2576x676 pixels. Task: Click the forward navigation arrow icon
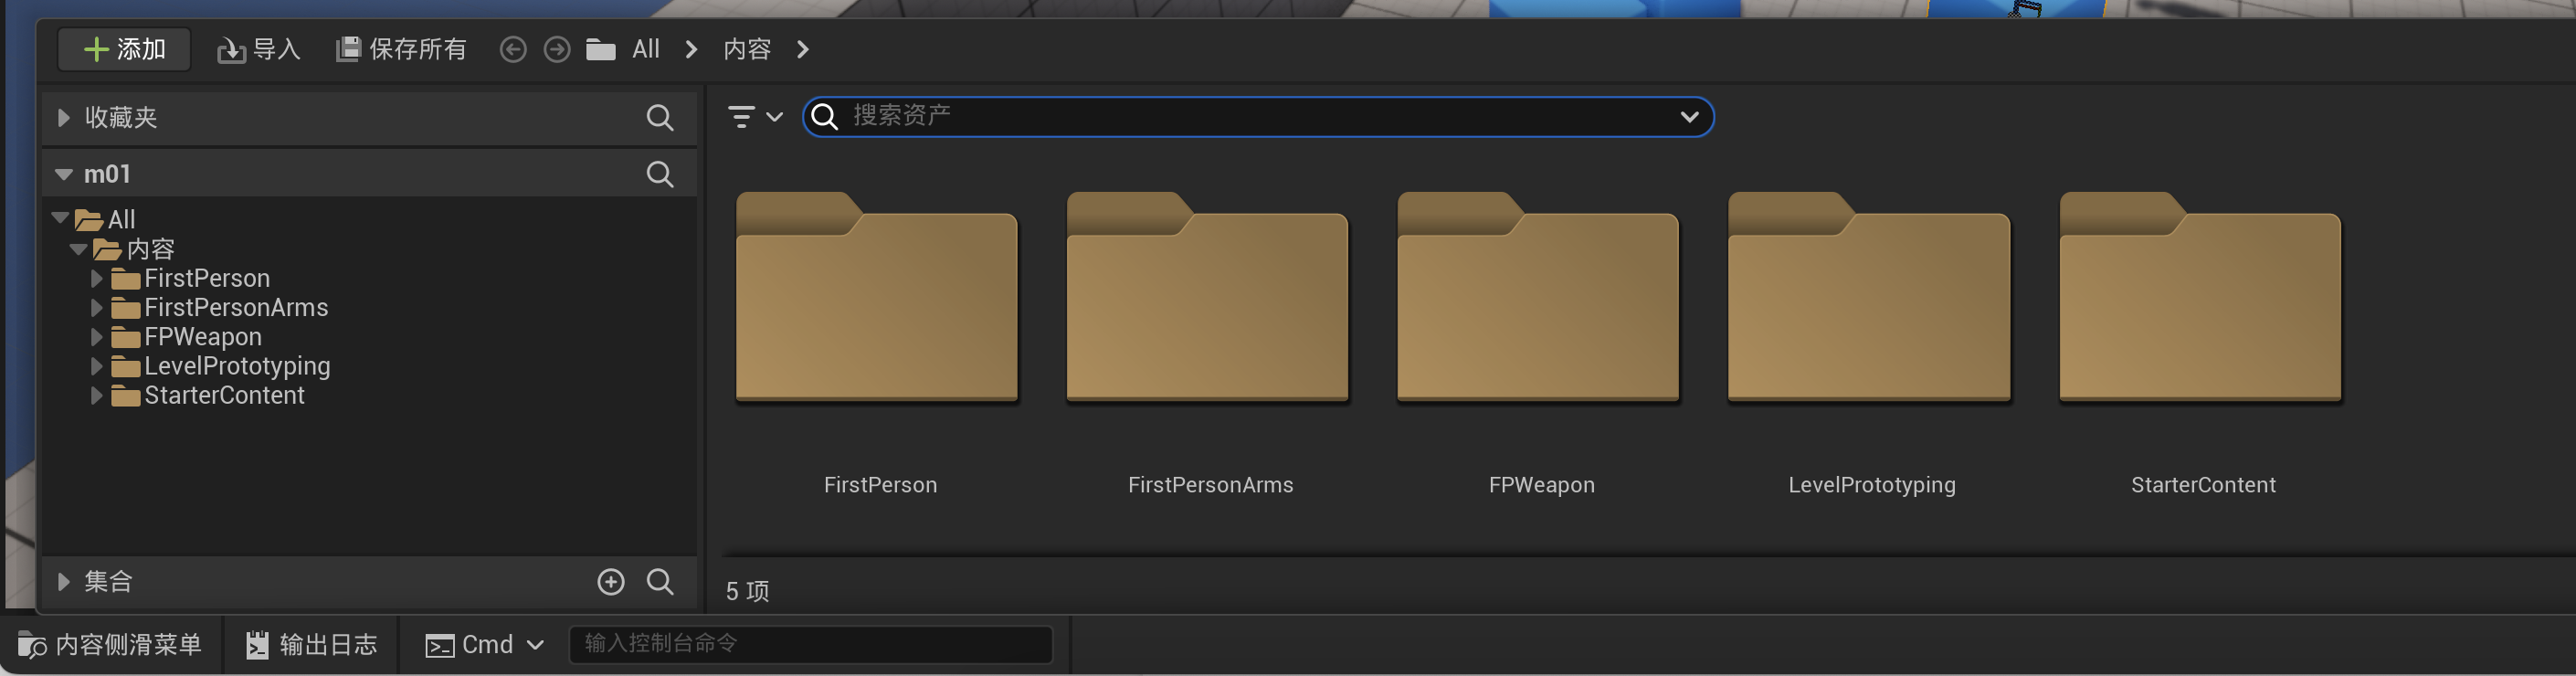[557, 49]
